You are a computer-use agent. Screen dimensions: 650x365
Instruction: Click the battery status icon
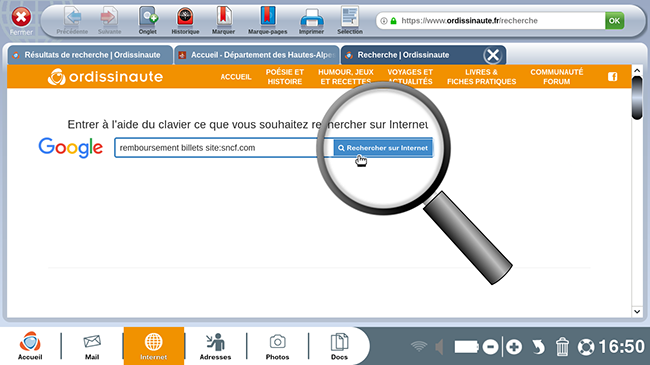click(x=466, y=347)
